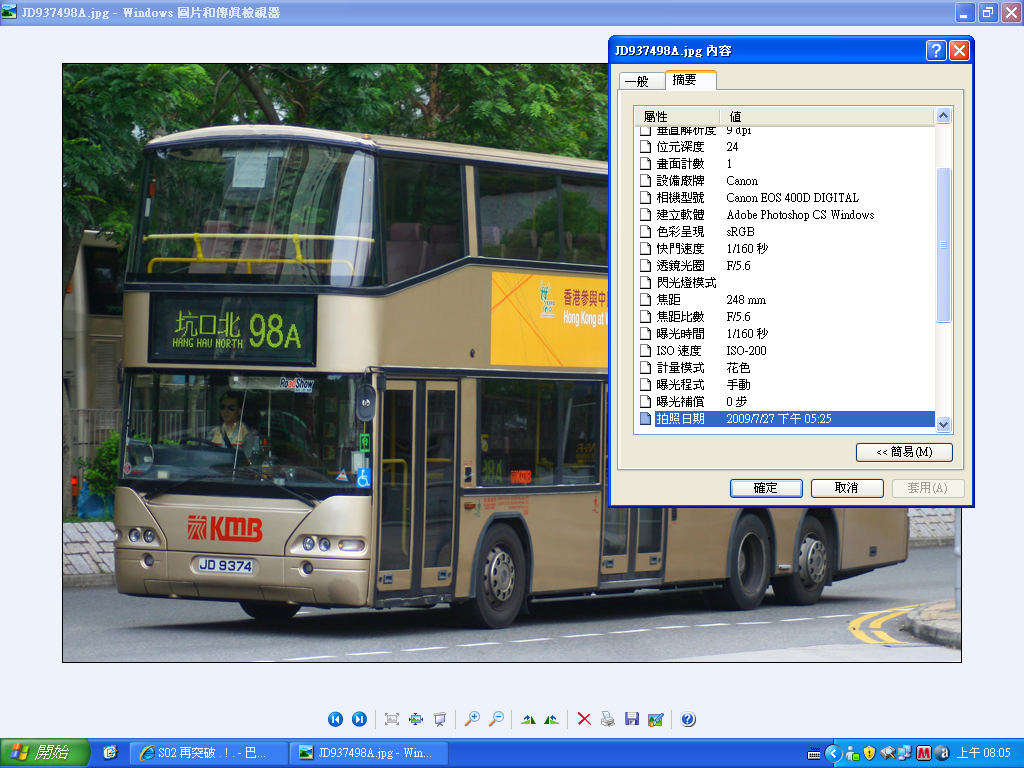Show image at best fit size
The width and height of the screenshot is (1024, 768).
point(392,719)
